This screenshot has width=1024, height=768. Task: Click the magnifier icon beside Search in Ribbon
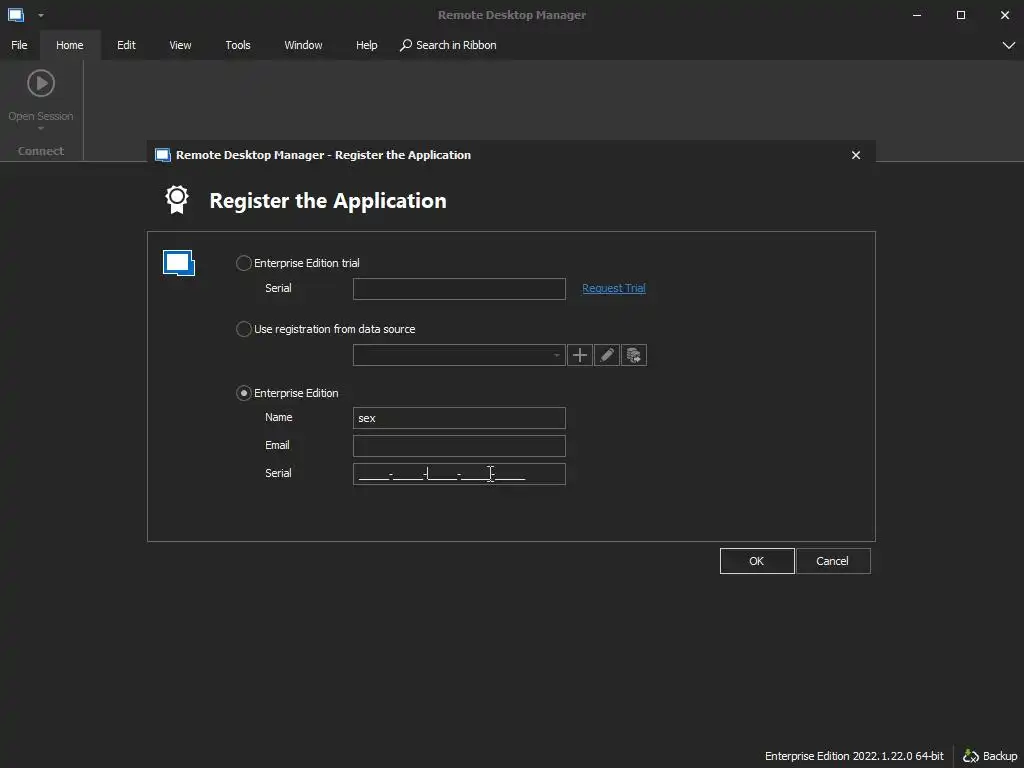(x=406, y=45)
